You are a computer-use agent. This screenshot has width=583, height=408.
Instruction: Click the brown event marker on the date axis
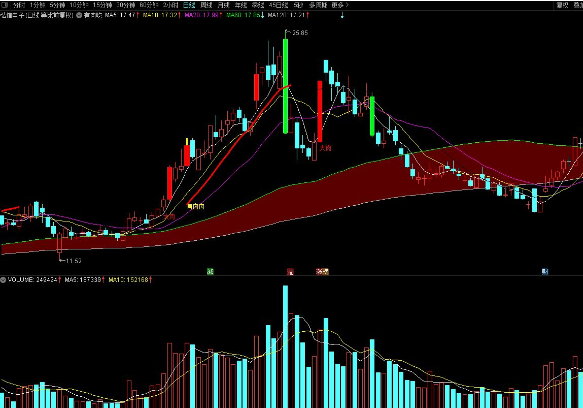point(322,272)
